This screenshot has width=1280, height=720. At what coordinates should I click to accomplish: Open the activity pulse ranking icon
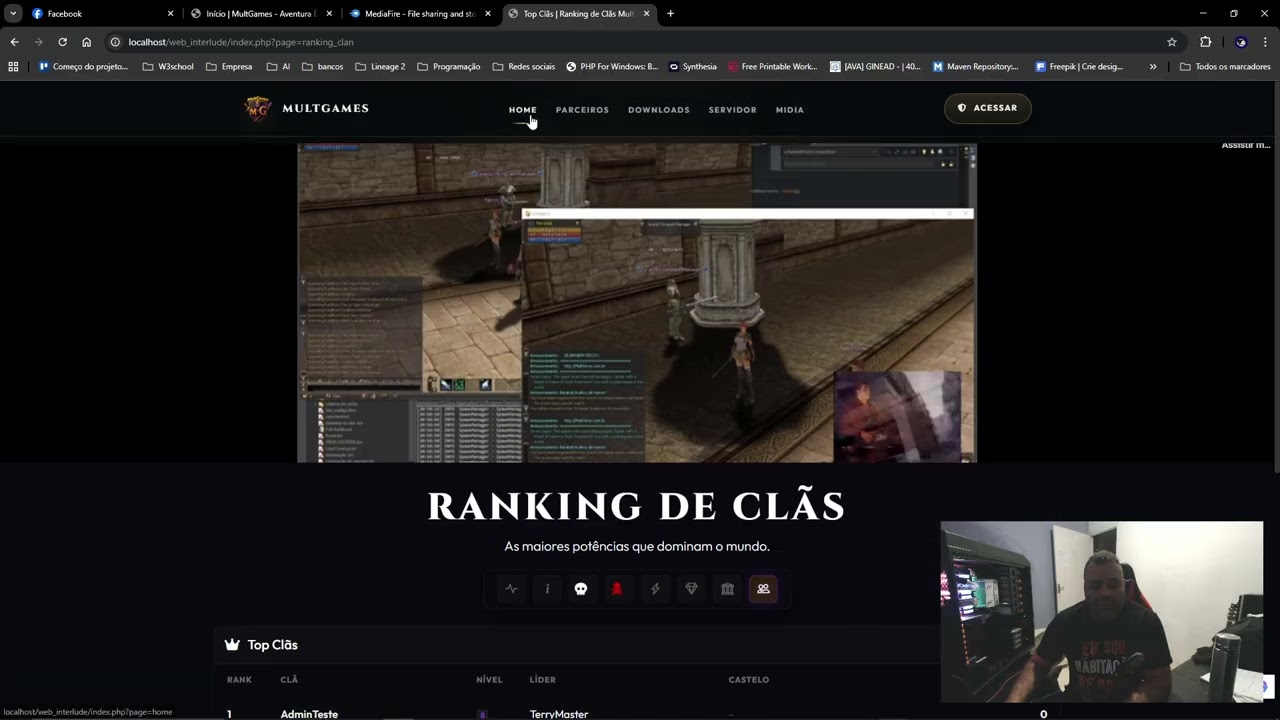click(511, 589)
